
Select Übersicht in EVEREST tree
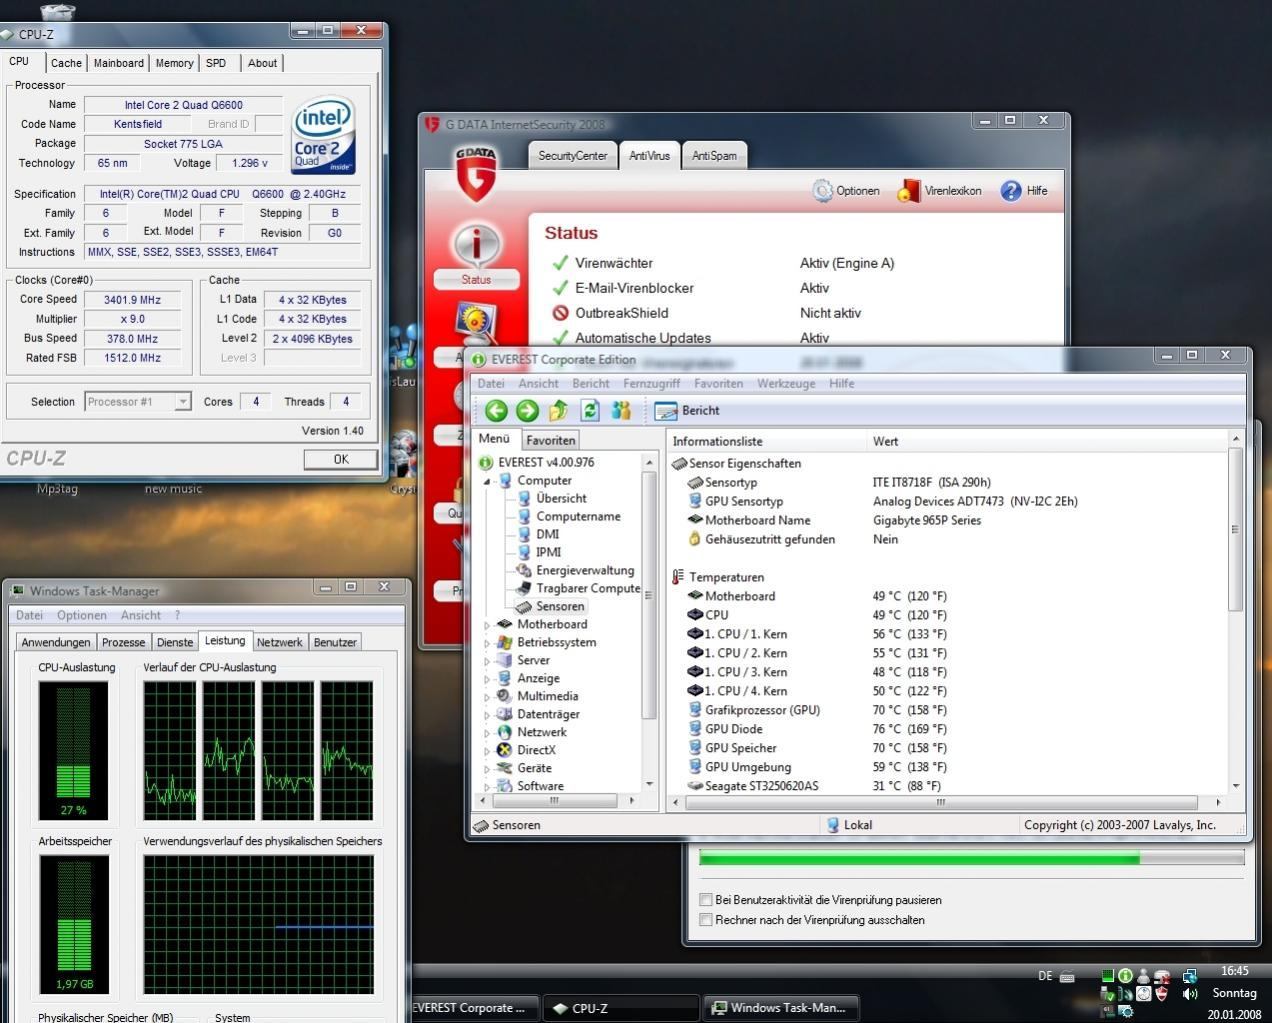coord(561,499)
